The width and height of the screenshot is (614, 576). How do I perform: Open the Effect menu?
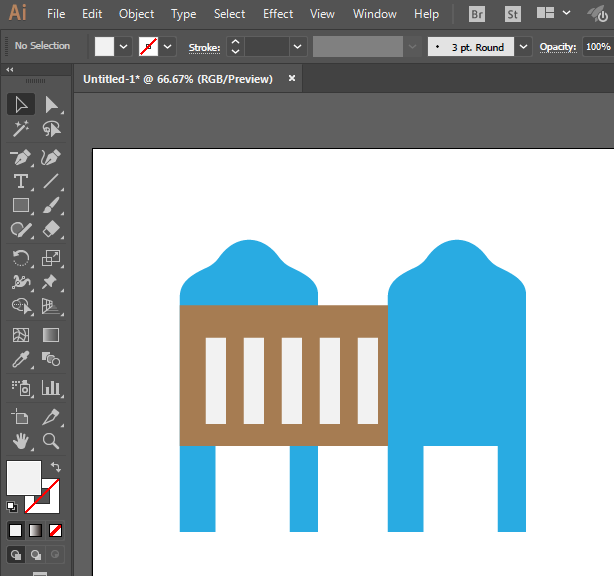[x=278, y=14]
